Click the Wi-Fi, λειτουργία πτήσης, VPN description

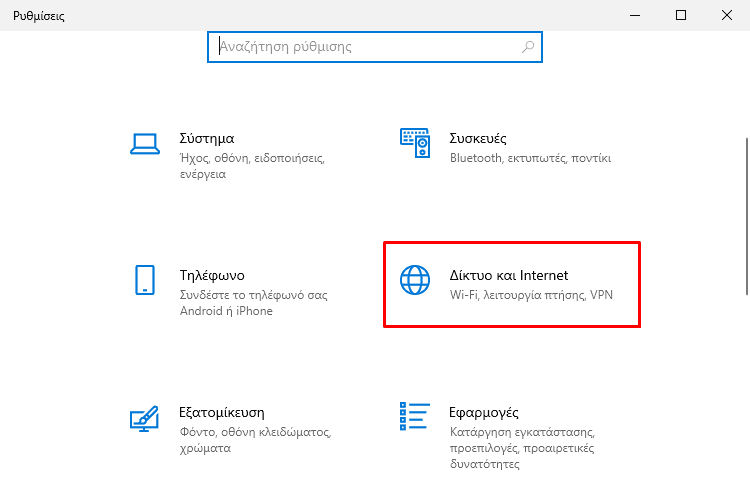coord(531,295)
